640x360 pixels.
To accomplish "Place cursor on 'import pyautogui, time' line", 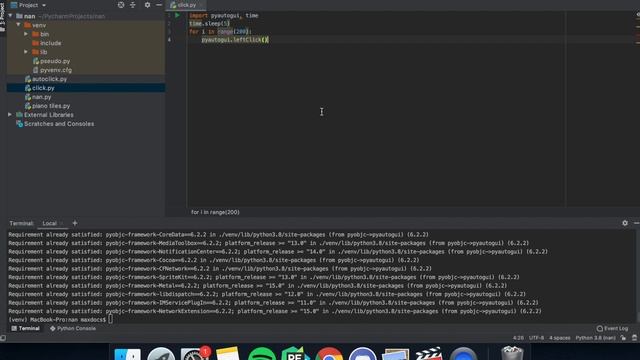I will coord(224,16).
